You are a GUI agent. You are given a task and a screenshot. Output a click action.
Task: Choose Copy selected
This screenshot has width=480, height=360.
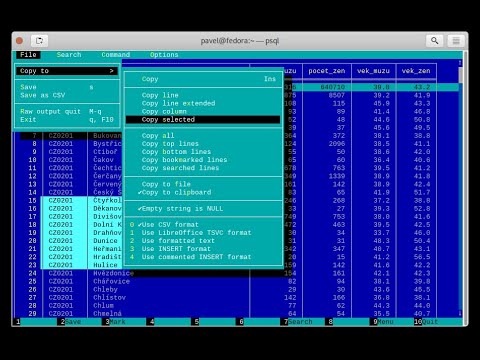click(203, 119)
